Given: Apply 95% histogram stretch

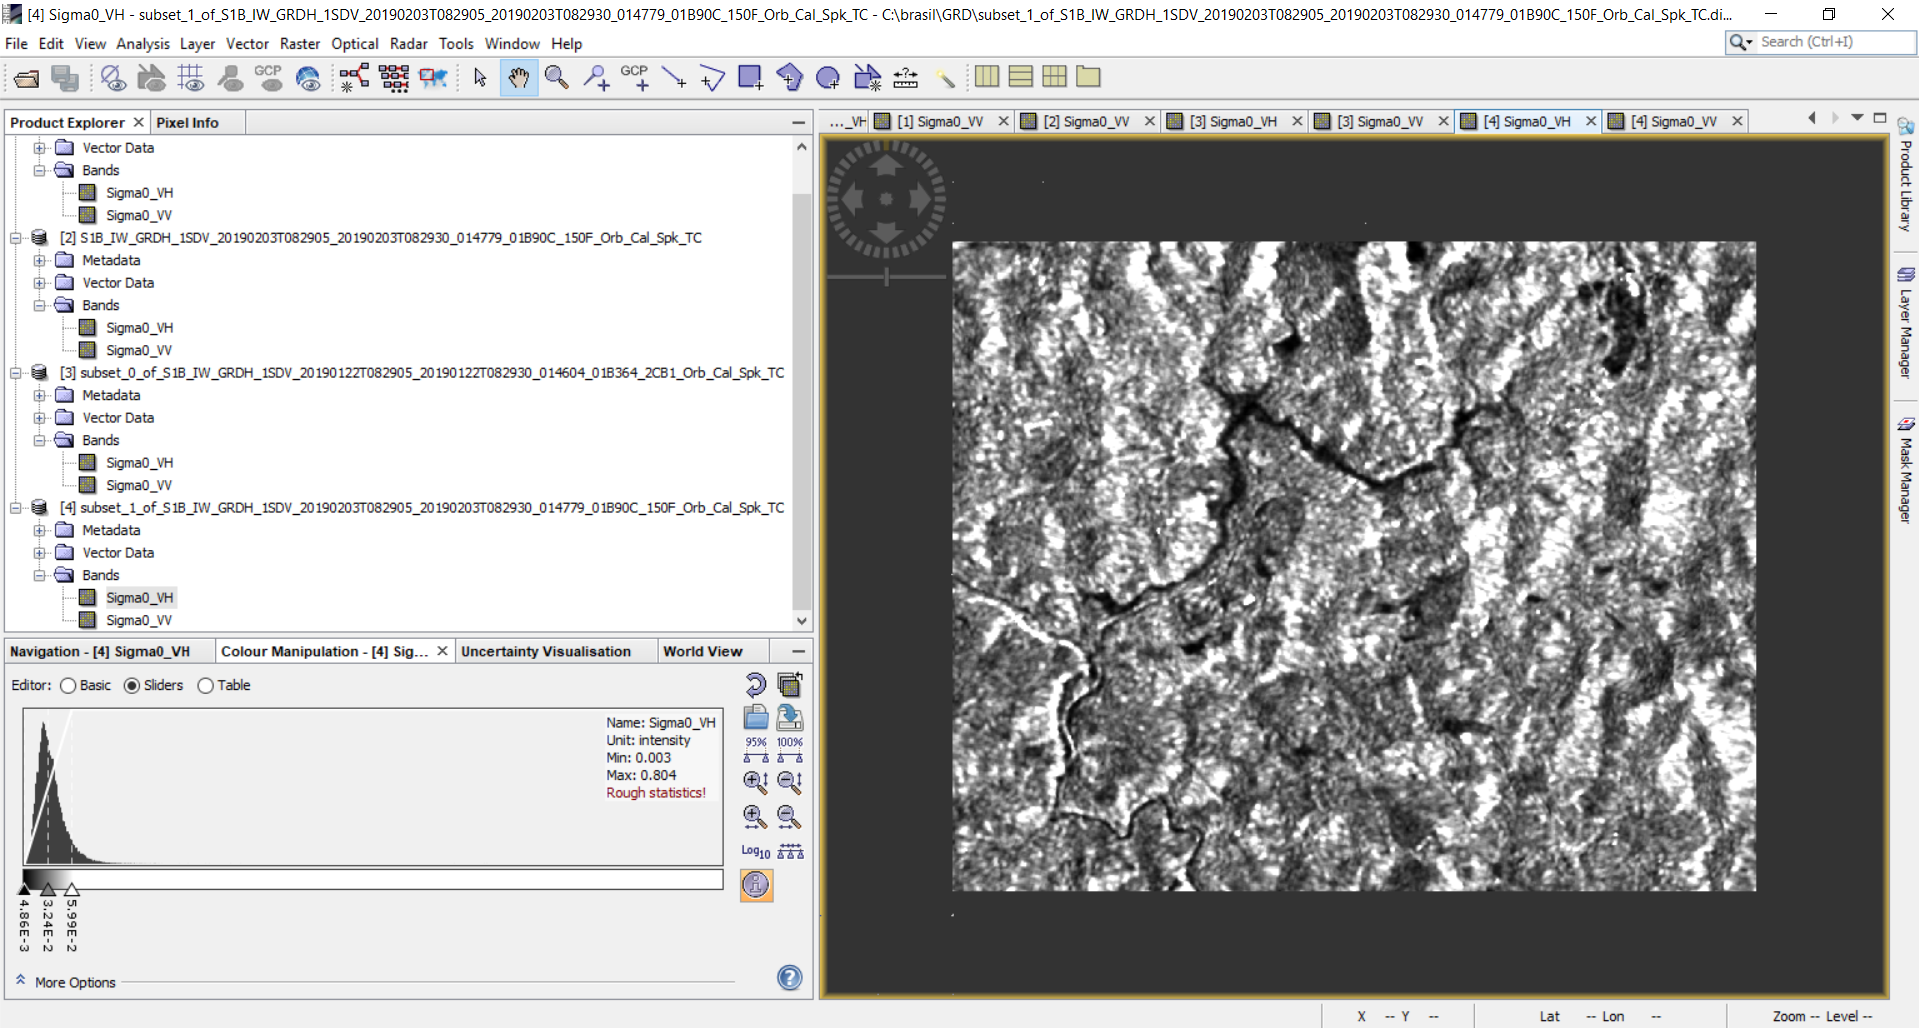Looking at the screenshot, I should coord(756,750).
